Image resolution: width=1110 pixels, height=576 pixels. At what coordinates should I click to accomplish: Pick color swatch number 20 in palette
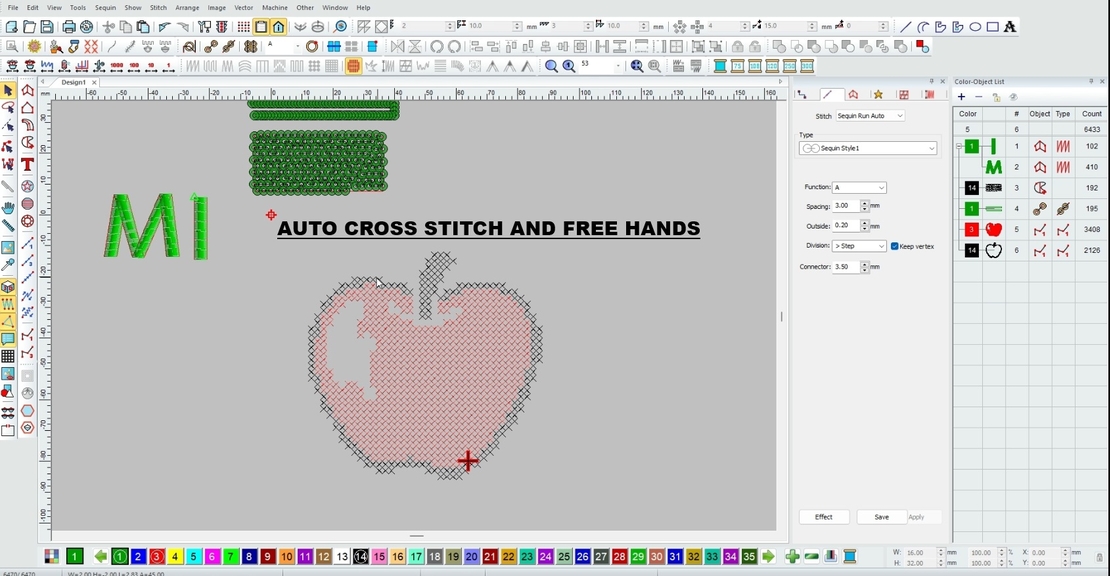click(471, 557)
